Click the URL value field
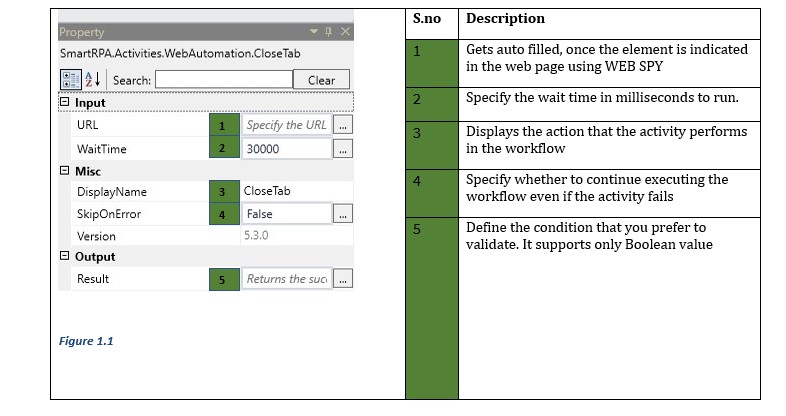Viewport: 786px width, 416px height. [x=287, y=125]
